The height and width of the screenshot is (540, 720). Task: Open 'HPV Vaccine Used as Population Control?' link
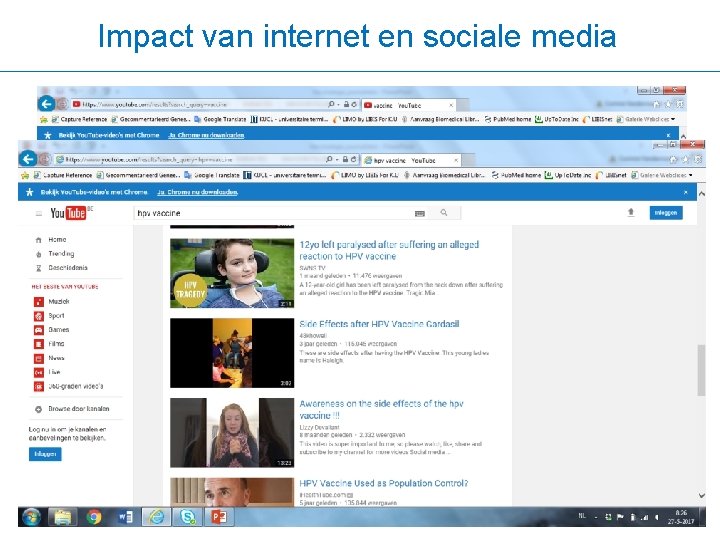384,484
